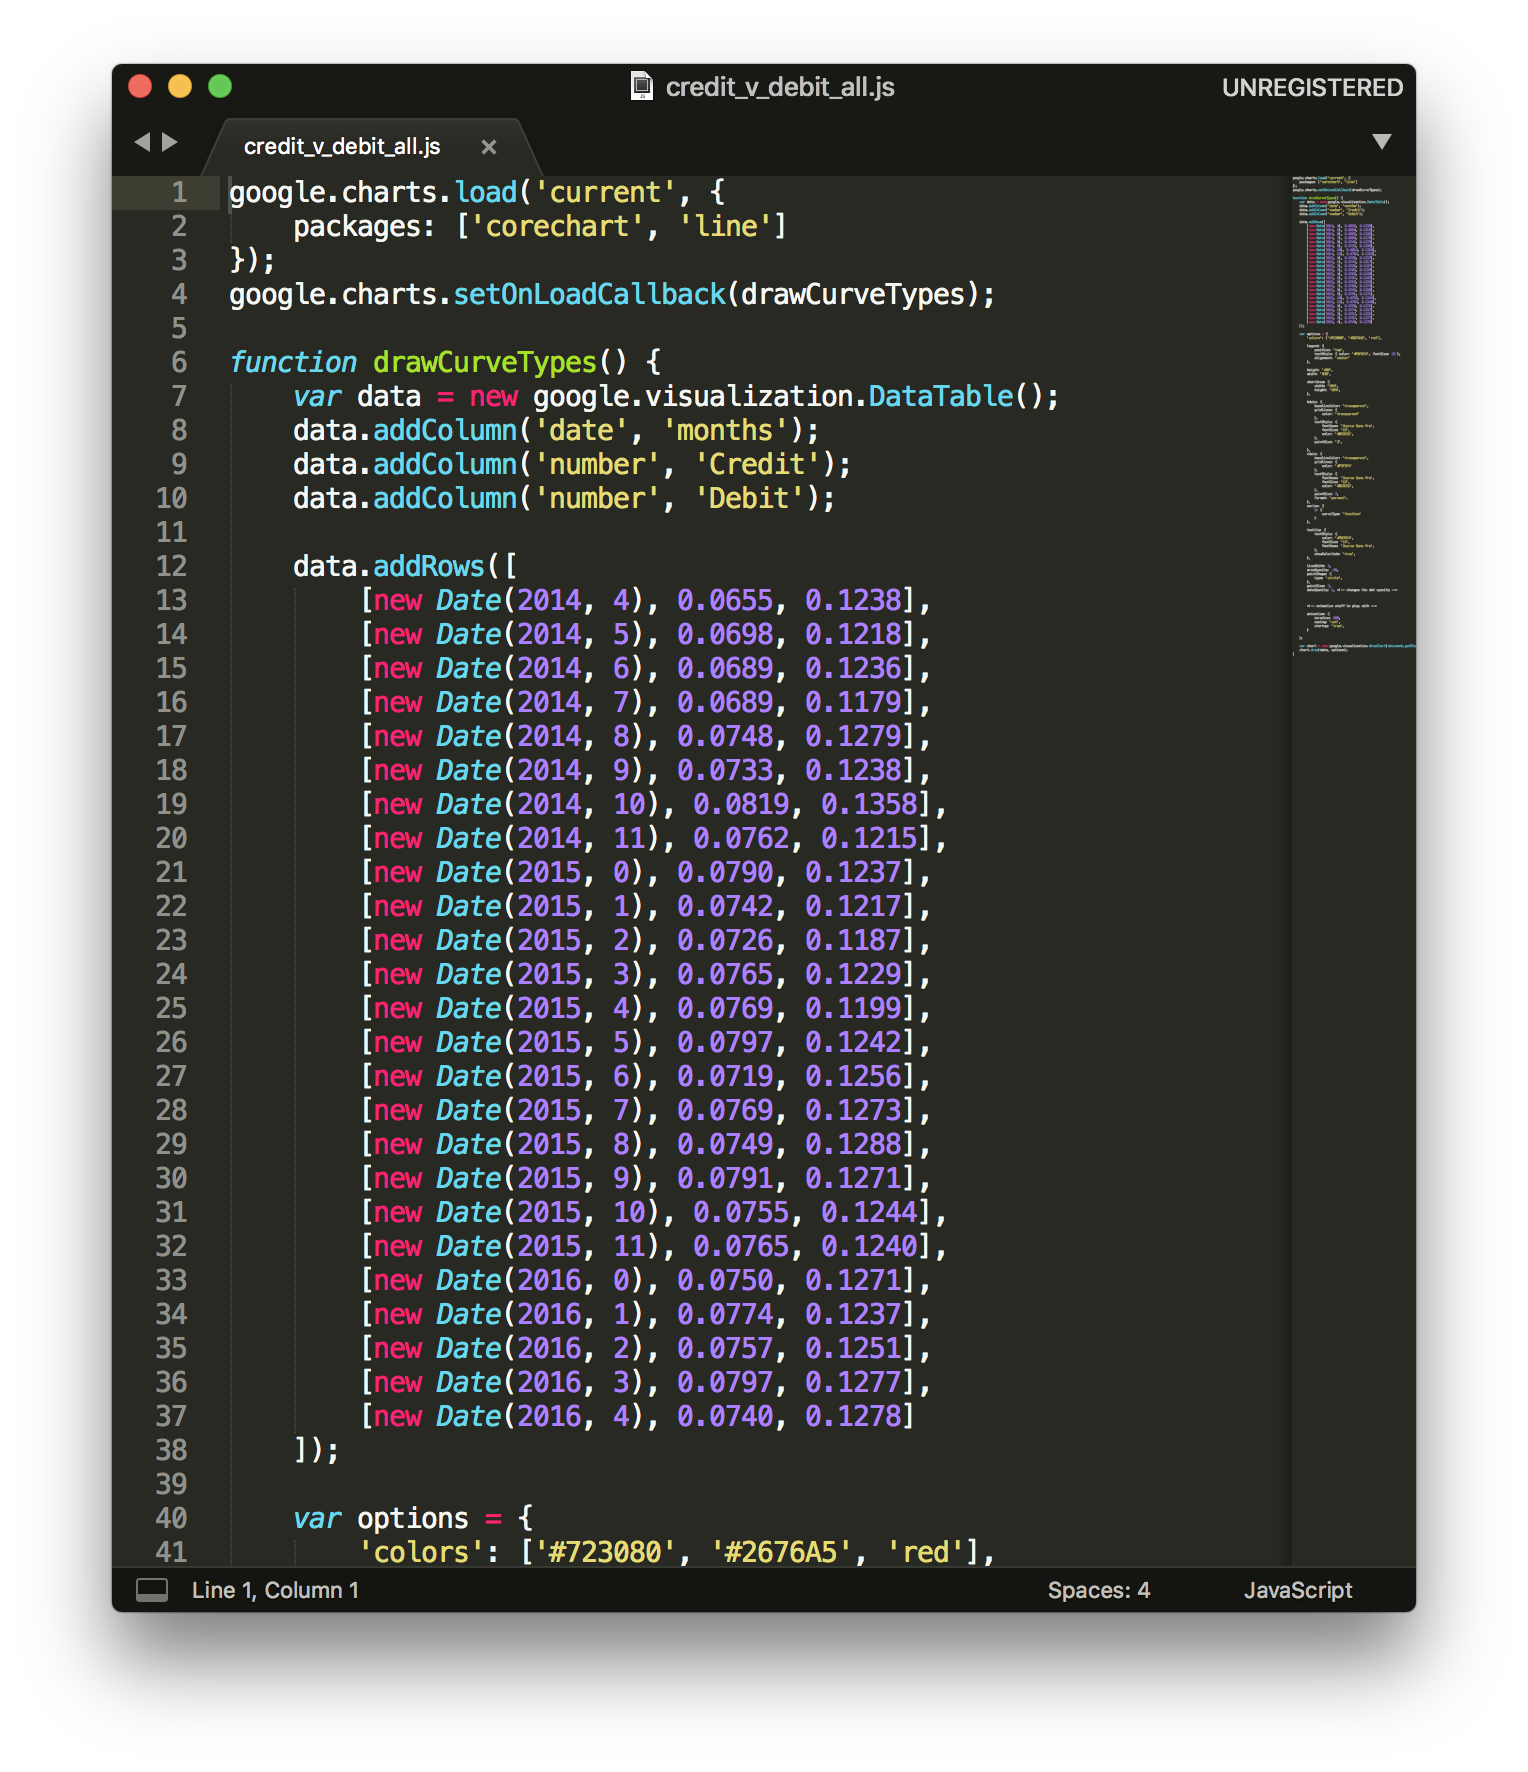Click the file icon in the title bar
This screenshot has height=1772, width=1528.
[642, 87]
